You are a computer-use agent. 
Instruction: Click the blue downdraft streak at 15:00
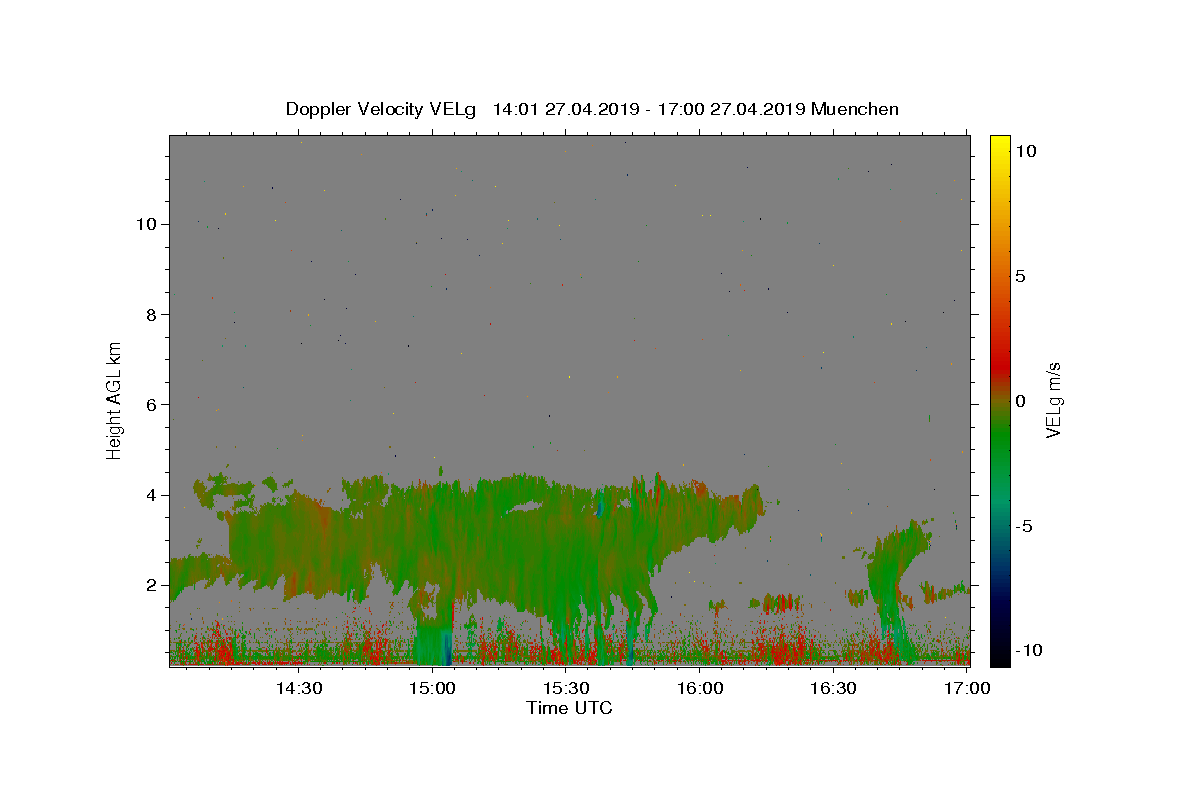point(446,645)
